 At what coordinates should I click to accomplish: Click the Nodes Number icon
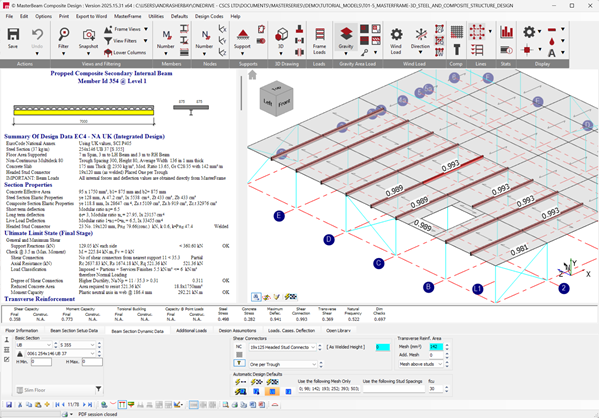[x=204, y=35]
